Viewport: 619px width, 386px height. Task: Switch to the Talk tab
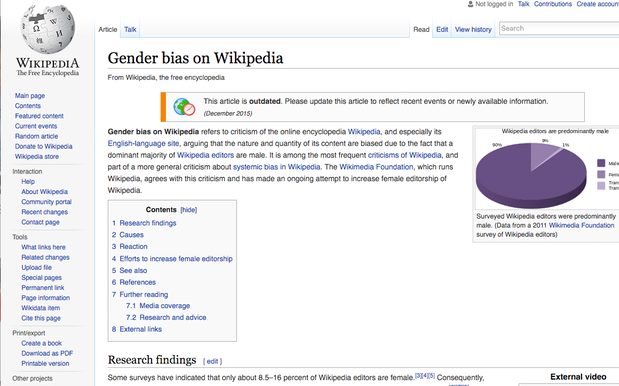(x=130, y=29)
